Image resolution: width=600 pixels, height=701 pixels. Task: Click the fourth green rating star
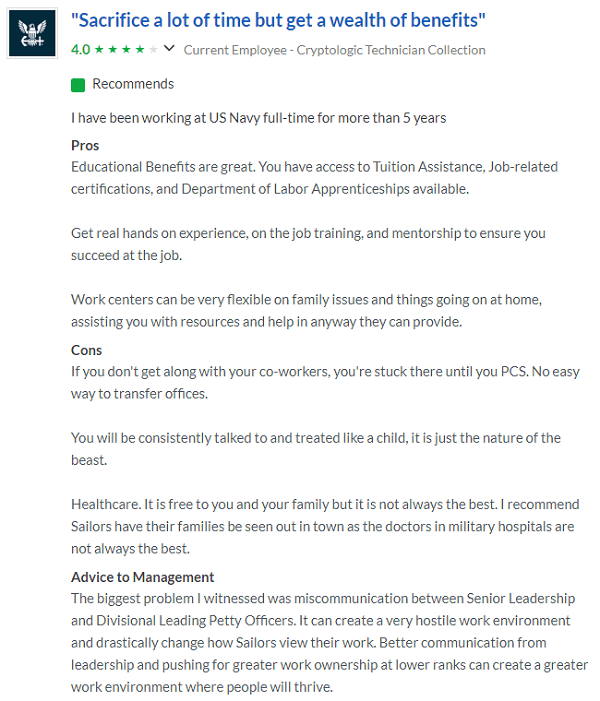tap(139, 49)
